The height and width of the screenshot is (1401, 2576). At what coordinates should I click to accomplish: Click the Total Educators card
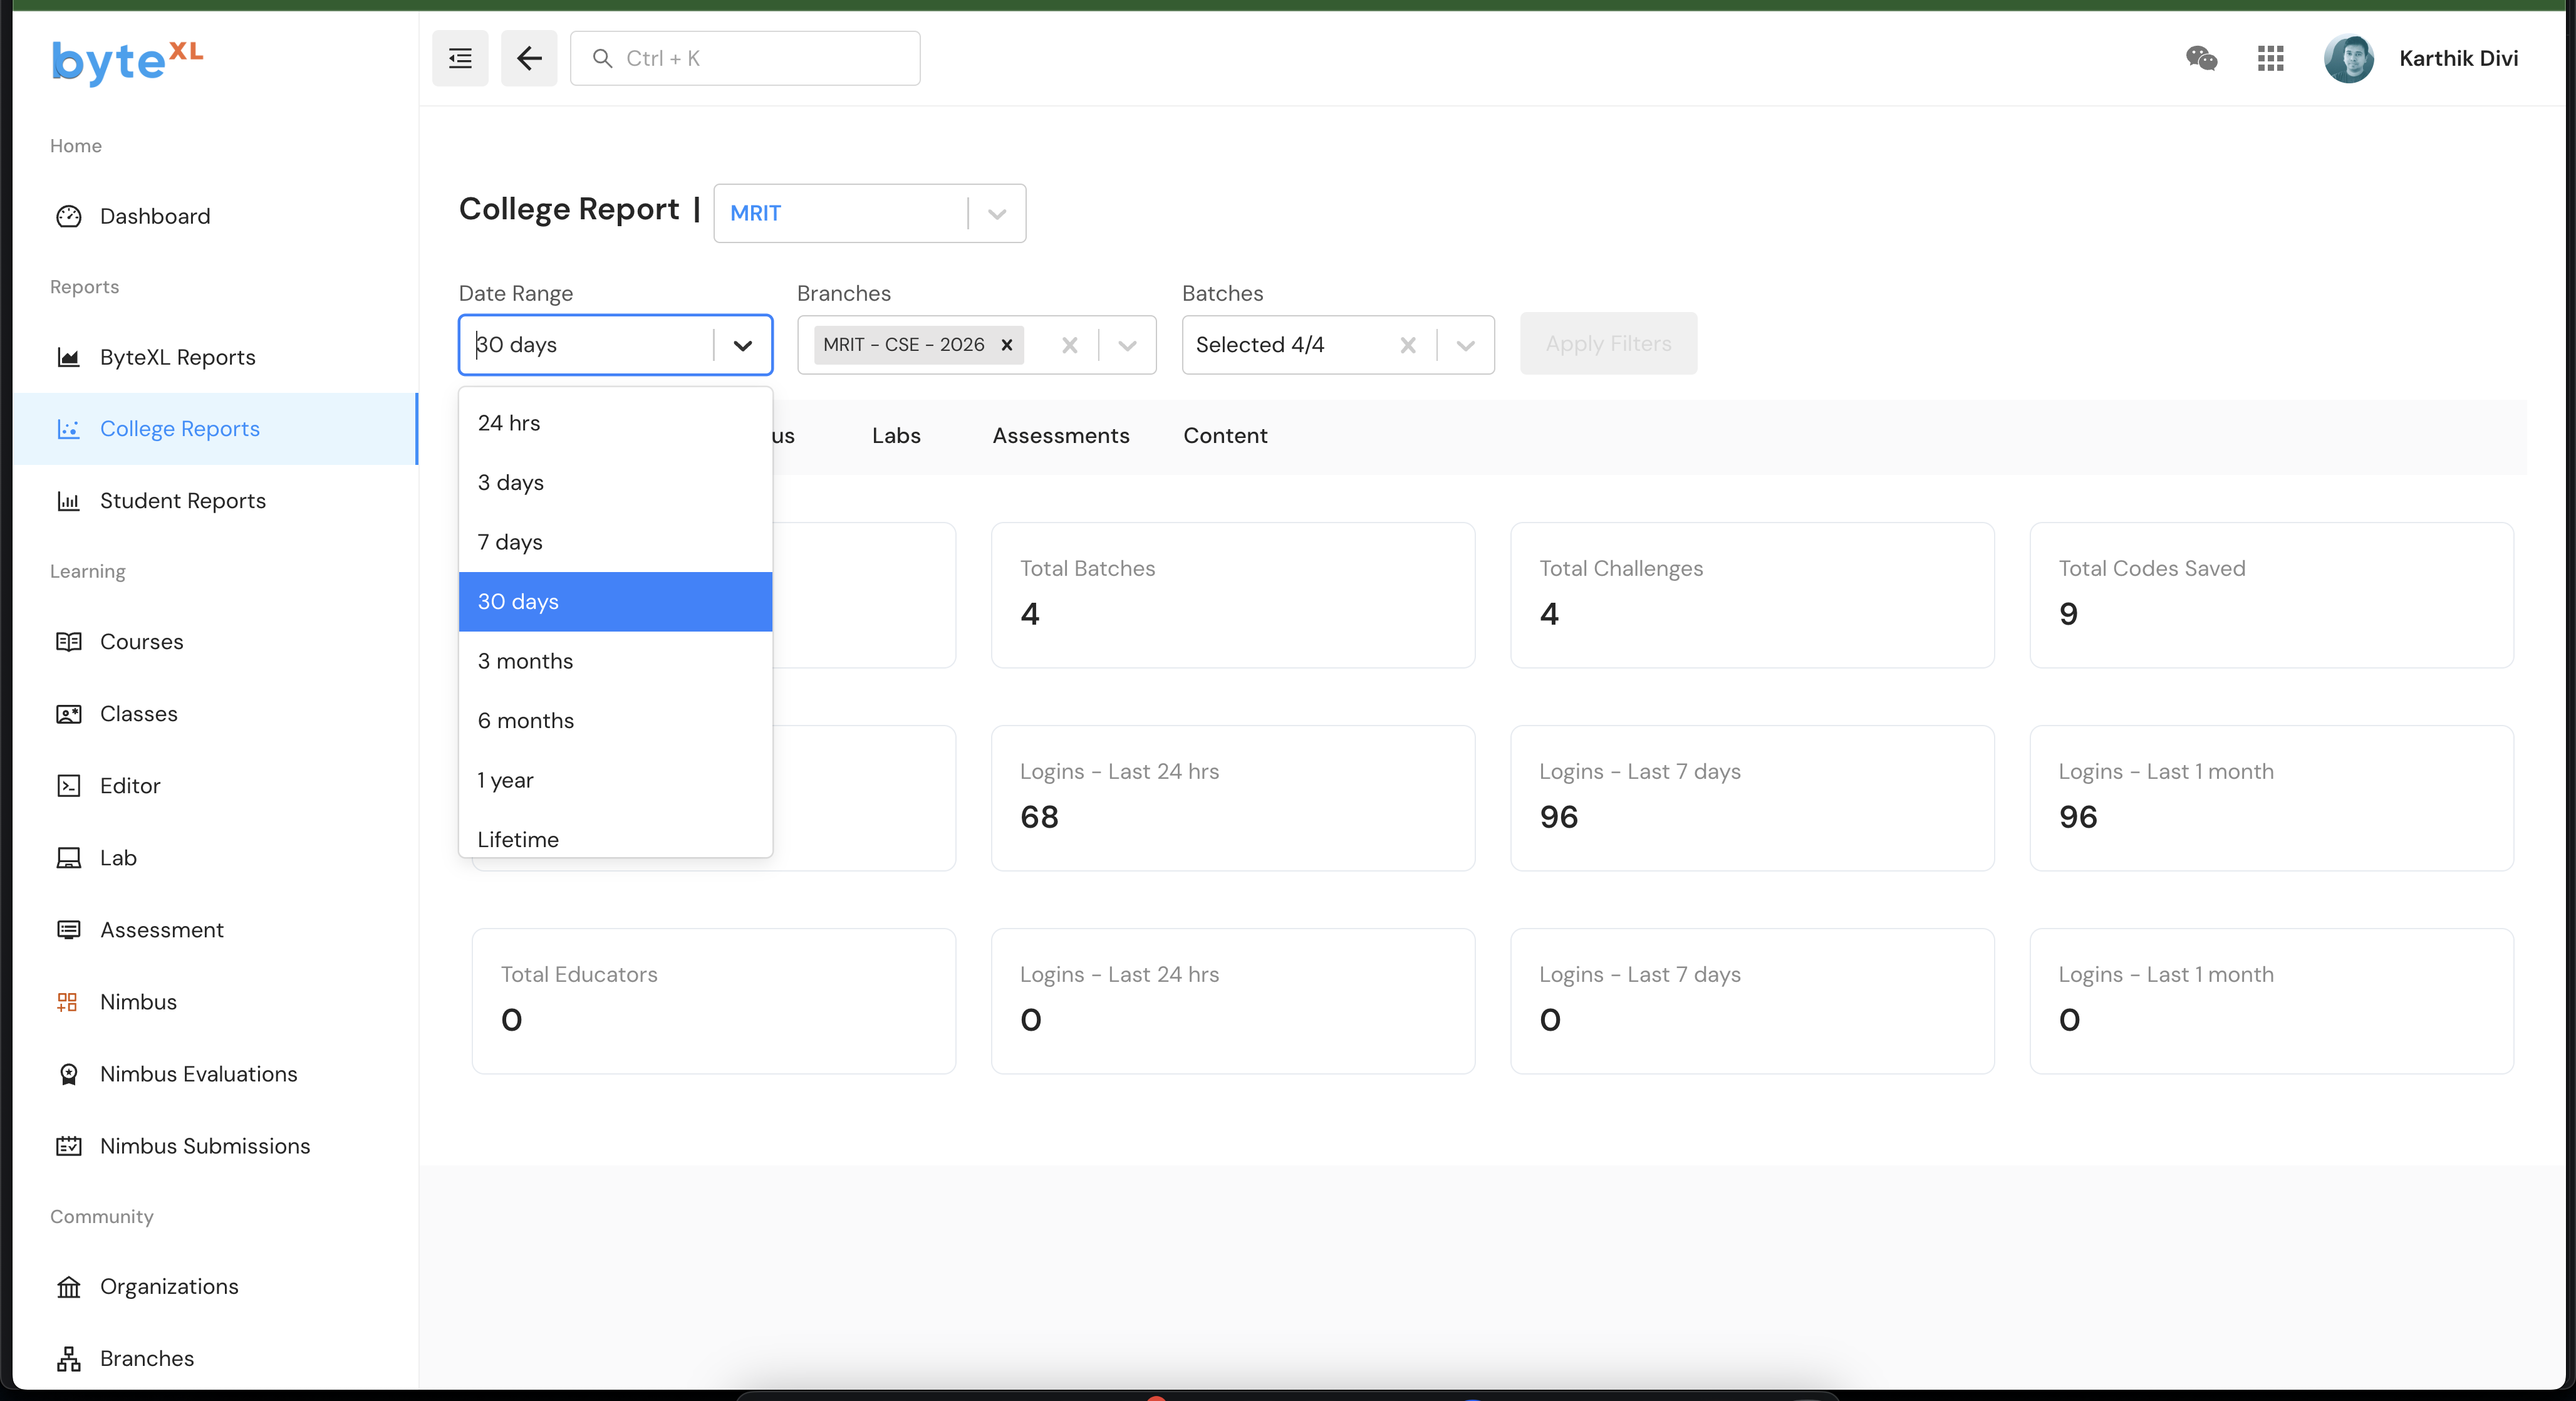[713, 1001]
